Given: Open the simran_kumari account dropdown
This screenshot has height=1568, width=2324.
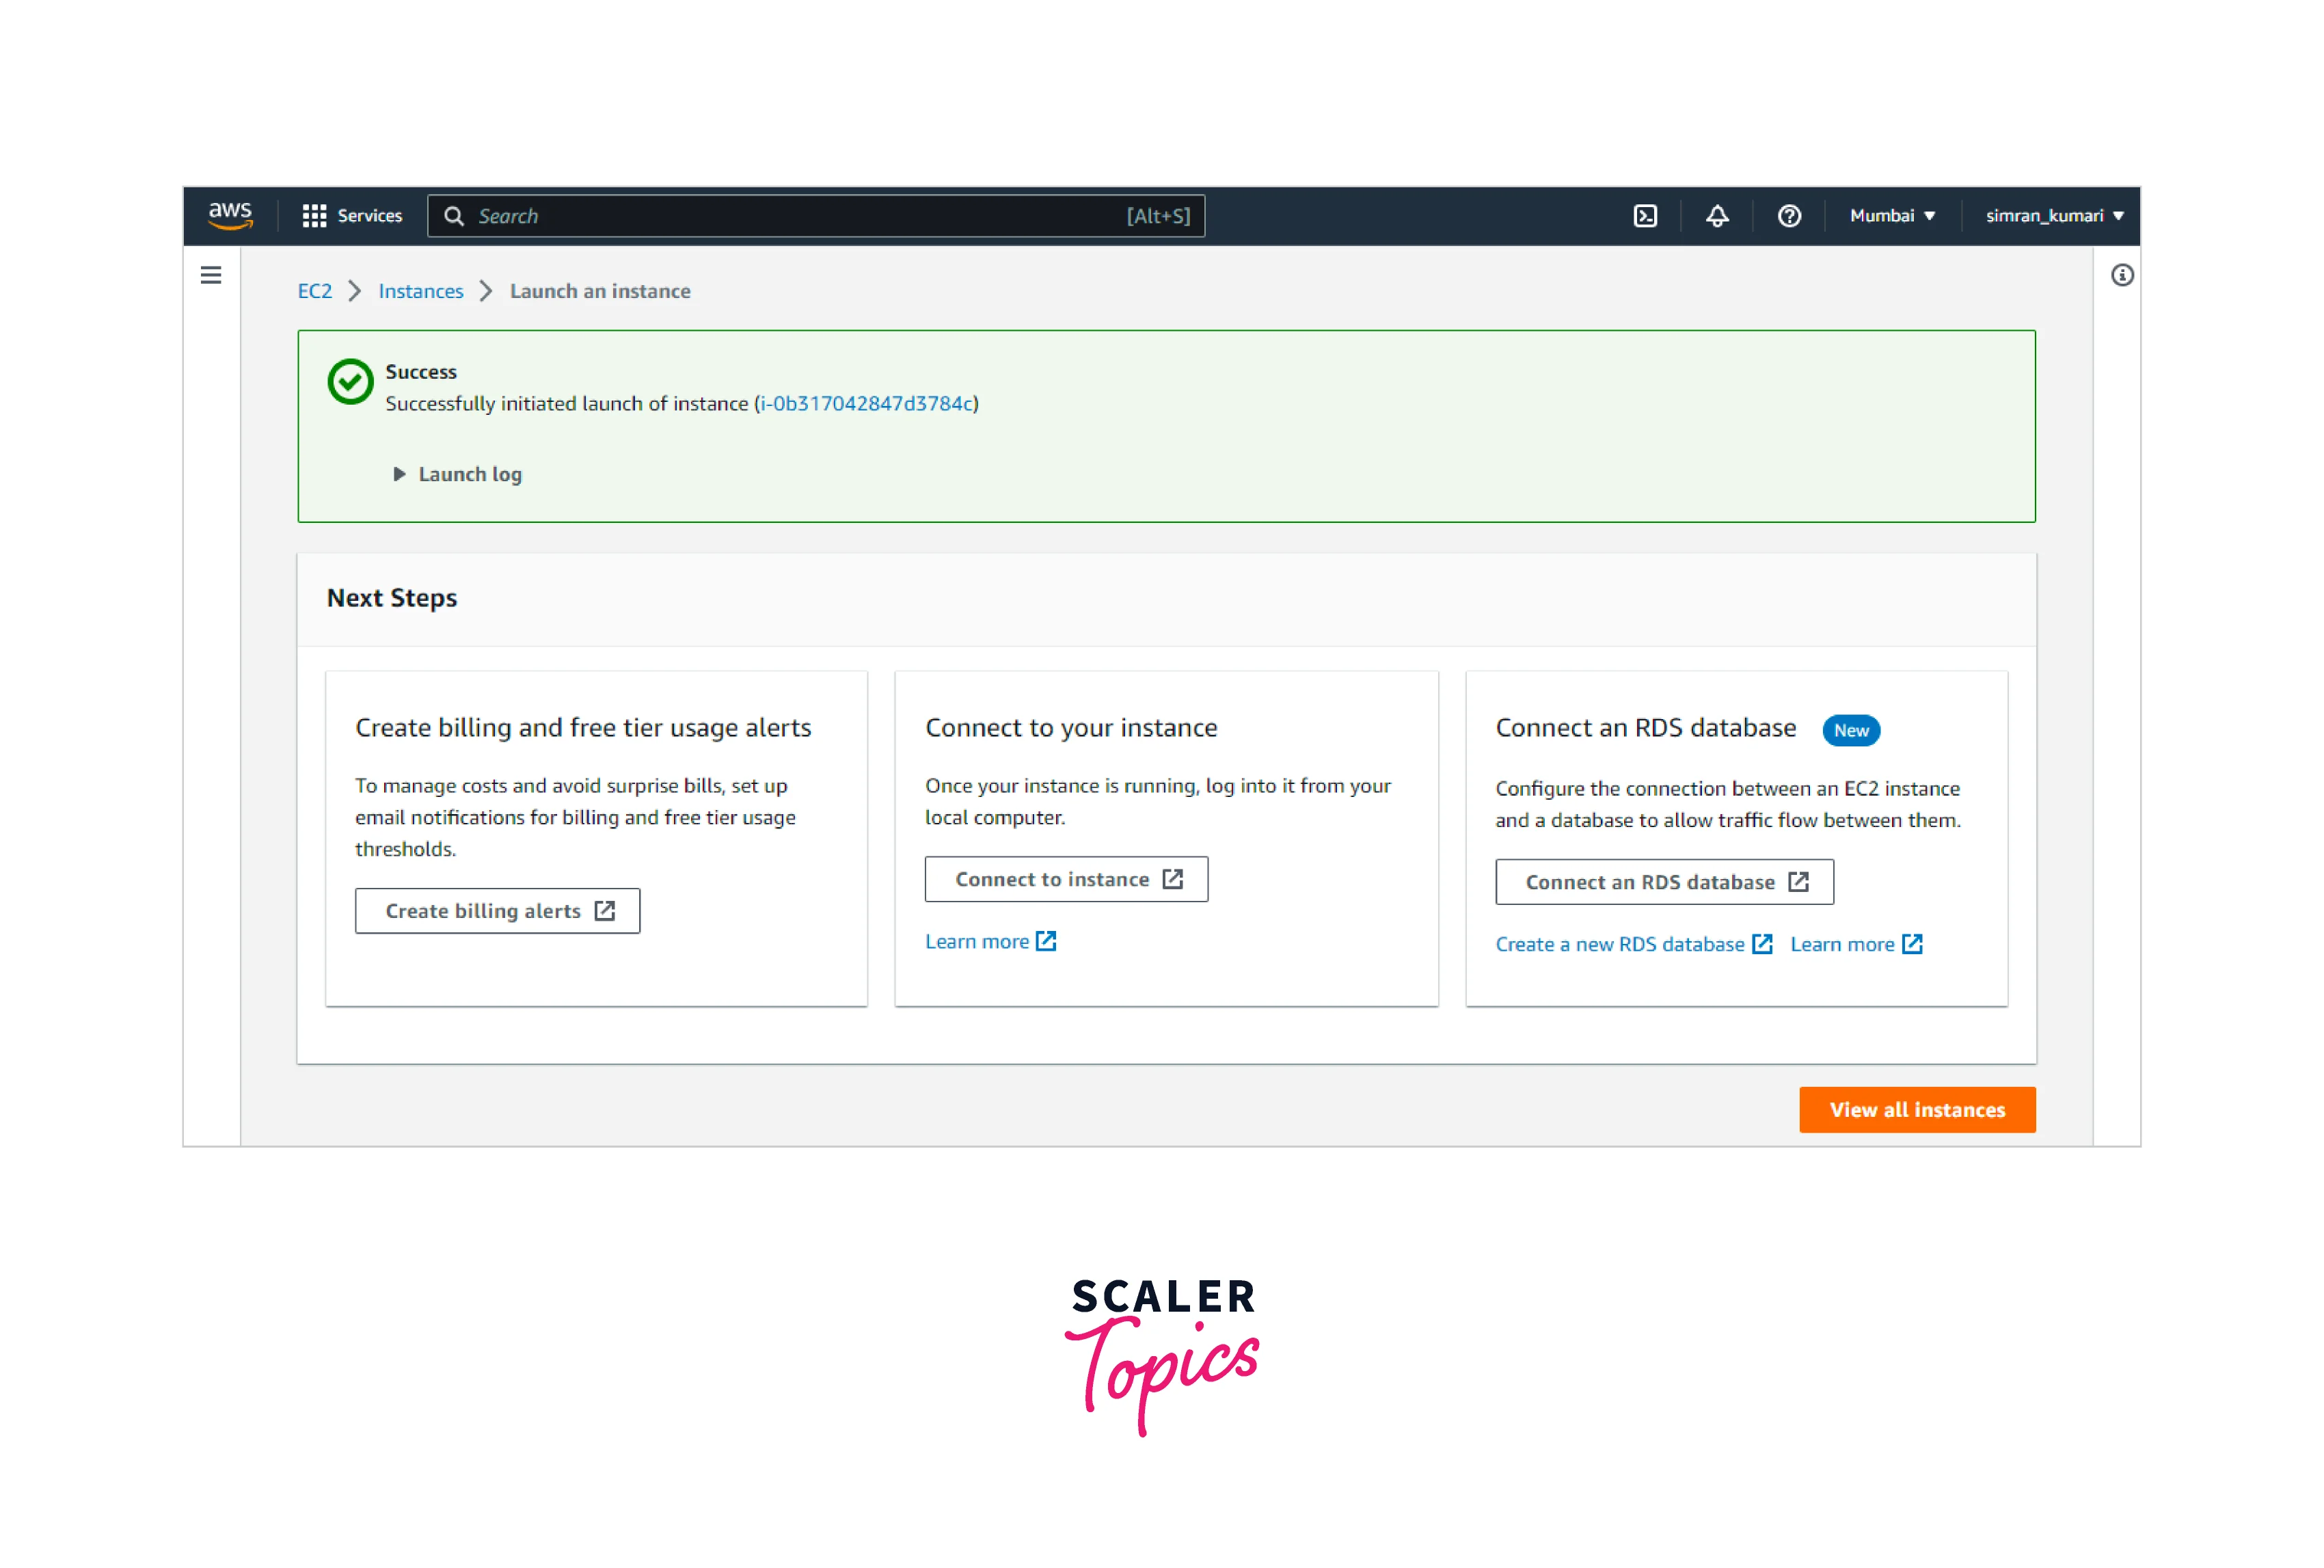Looking at the screenshot, I should [x=2054, y=216].
